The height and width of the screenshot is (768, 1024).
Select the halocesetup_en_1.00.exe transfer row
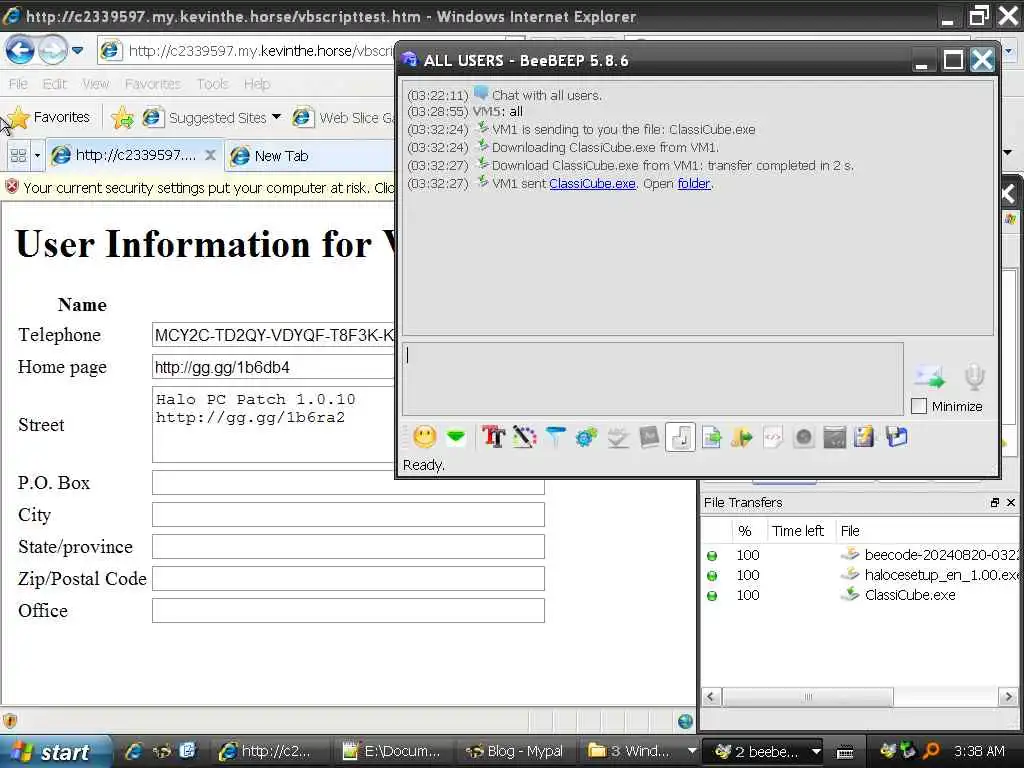coord(861,575)
